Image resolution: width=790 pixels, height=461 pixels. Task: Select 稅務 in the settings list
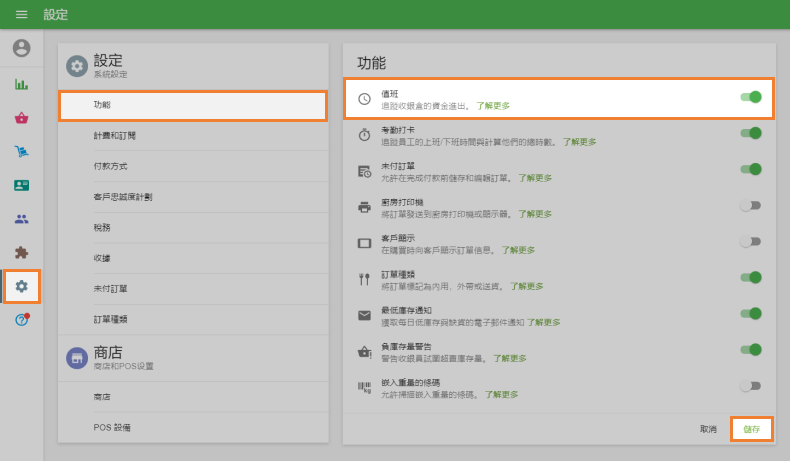point(193,228)
